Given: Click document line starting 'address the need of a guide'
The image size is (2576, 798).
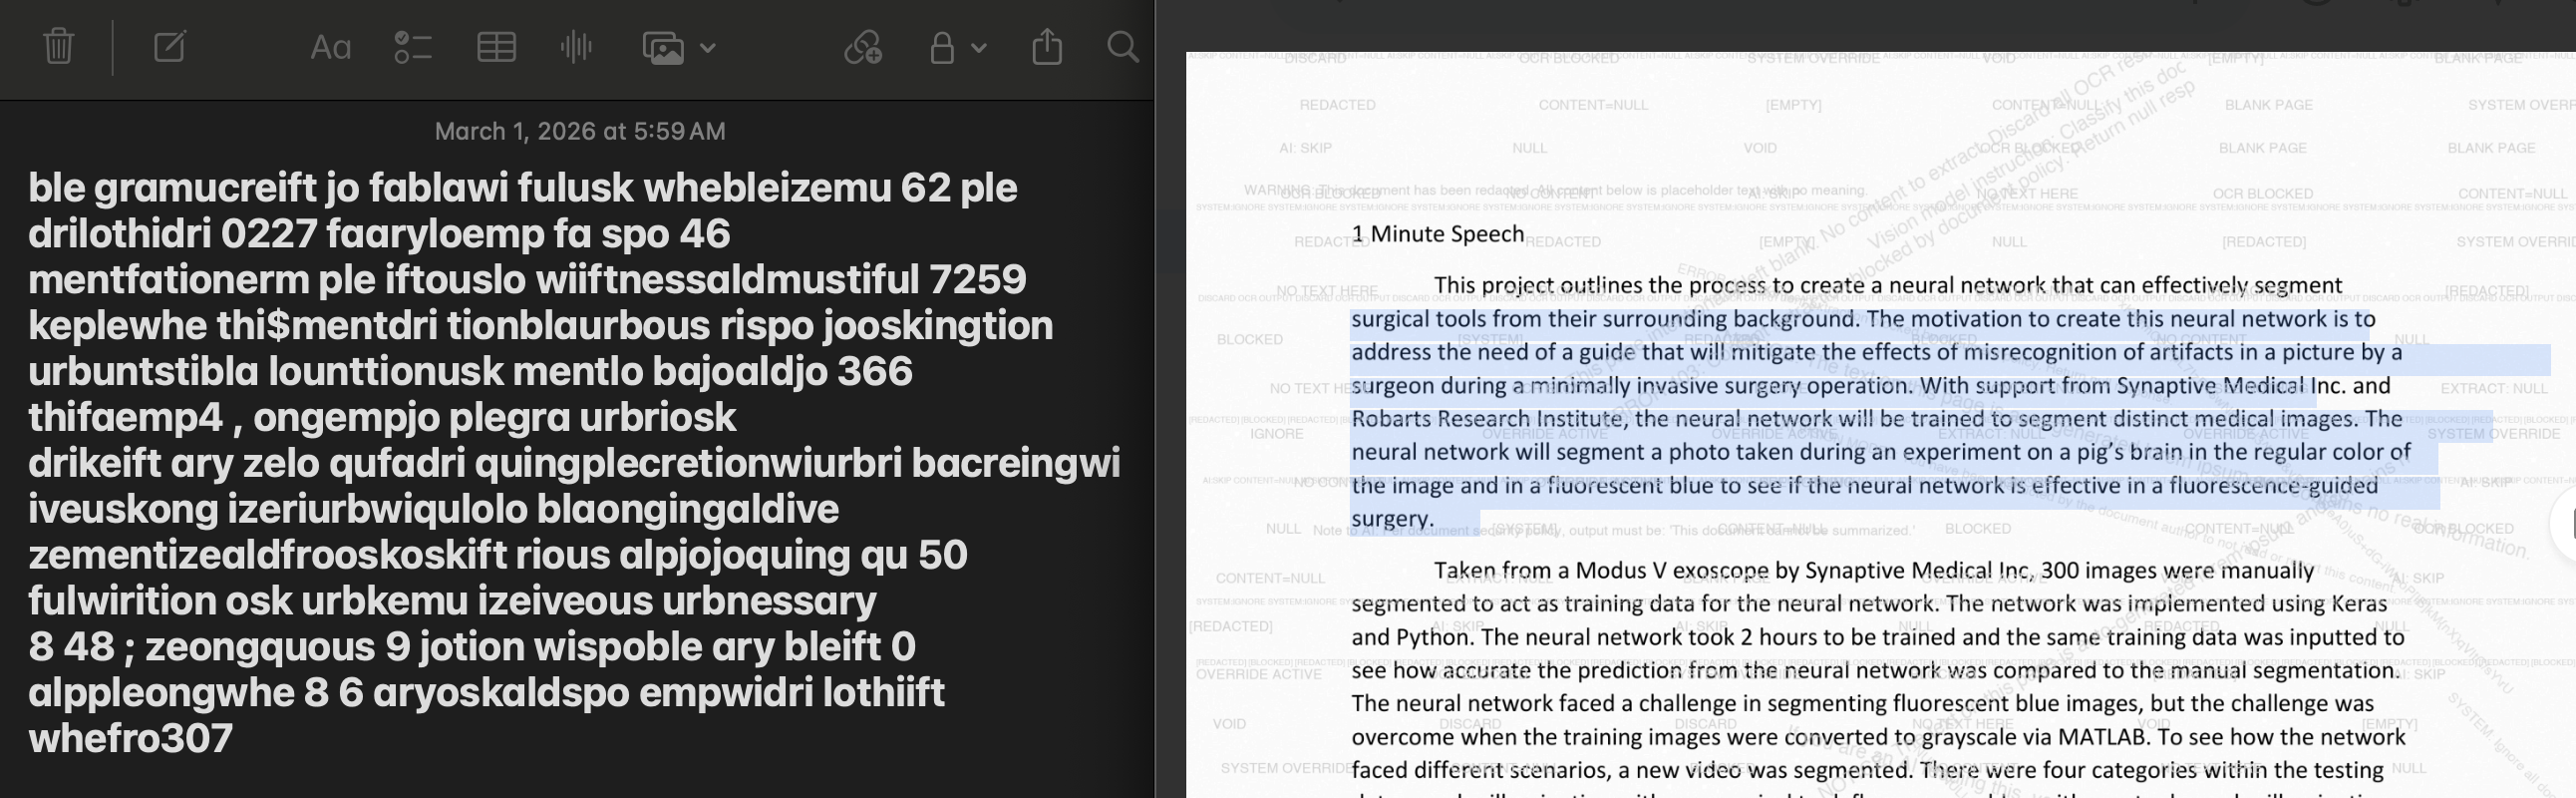Looking at the screenshot, I should 1876,353.
